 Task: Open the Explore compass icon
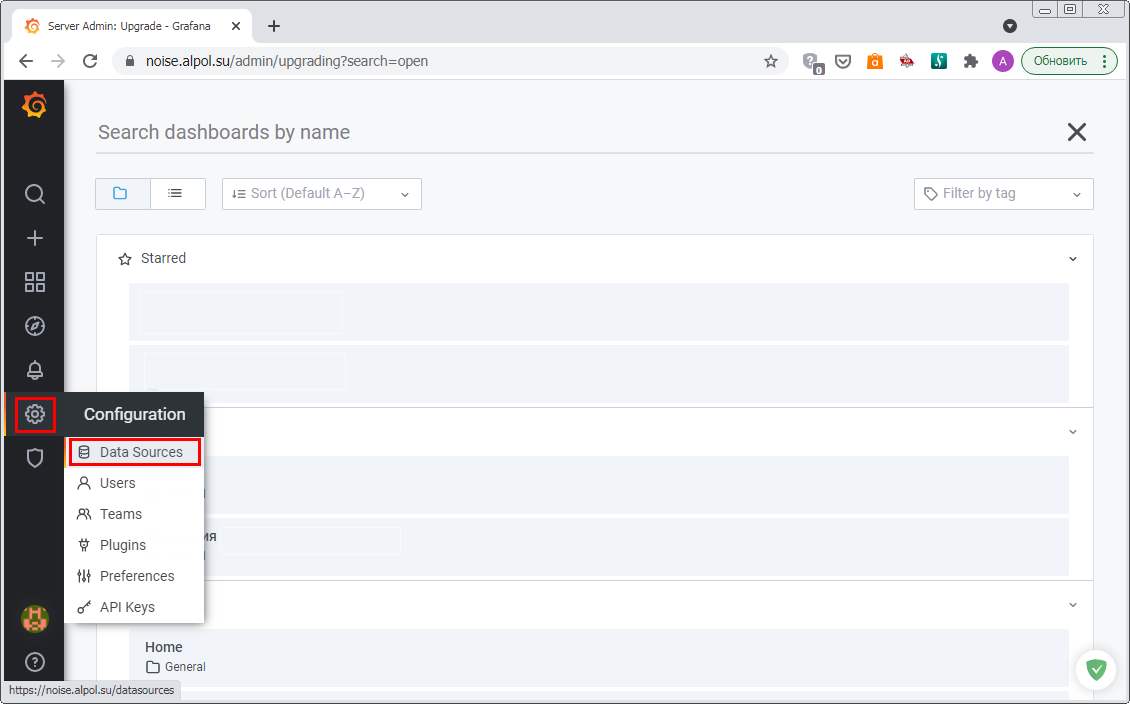click(35, 326)
